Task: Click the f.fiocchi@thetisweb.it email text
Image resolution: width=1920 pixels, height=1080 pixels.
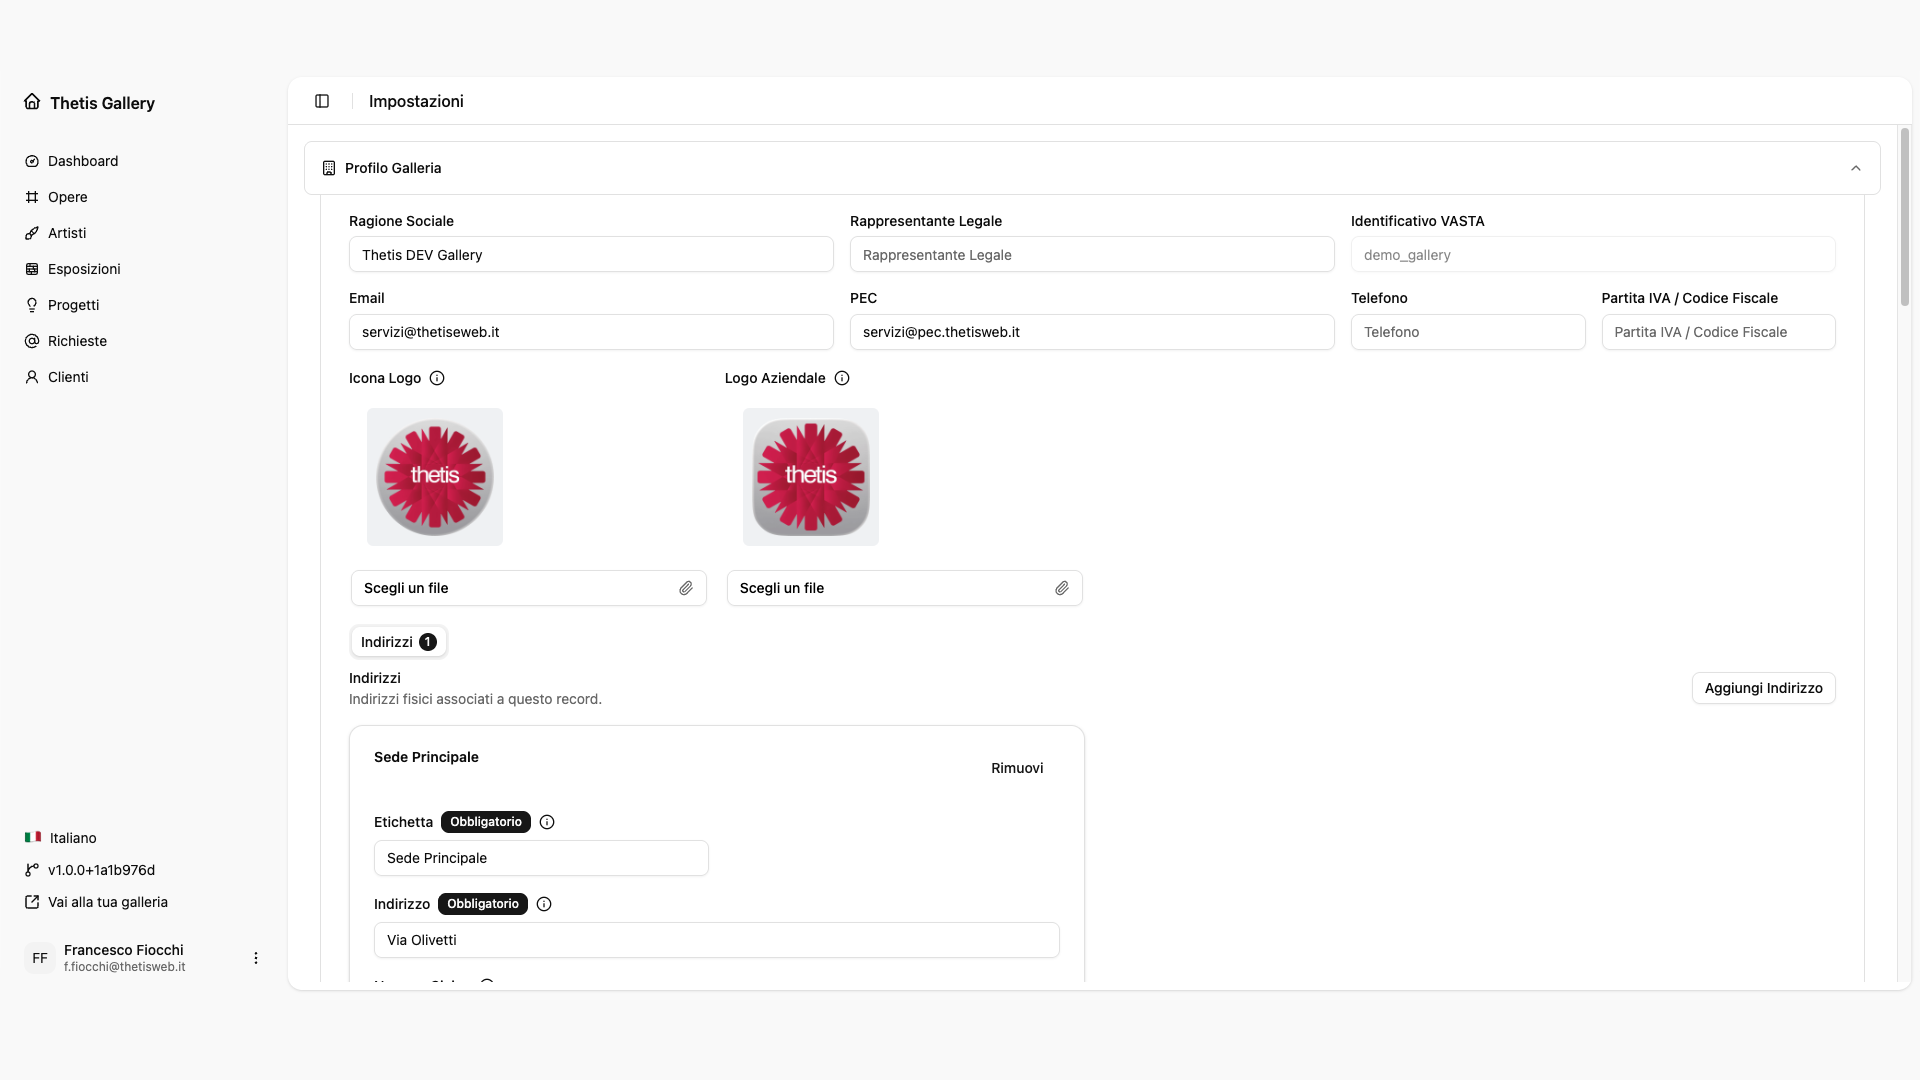Action: [x=125, y=967]
